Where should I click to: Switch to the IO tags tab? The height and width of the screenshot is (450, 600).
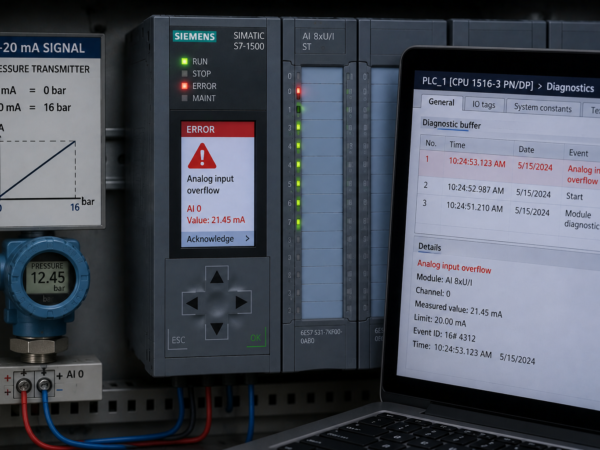coord(484,104)
